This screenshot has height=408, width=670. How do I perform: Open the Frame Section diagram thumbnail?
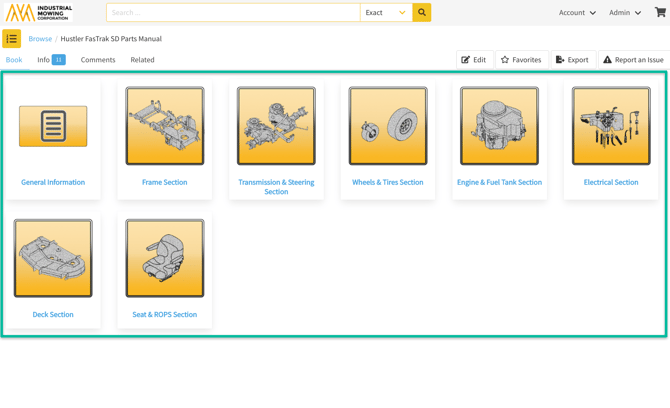pyautogui.click(x=165, y=126)
